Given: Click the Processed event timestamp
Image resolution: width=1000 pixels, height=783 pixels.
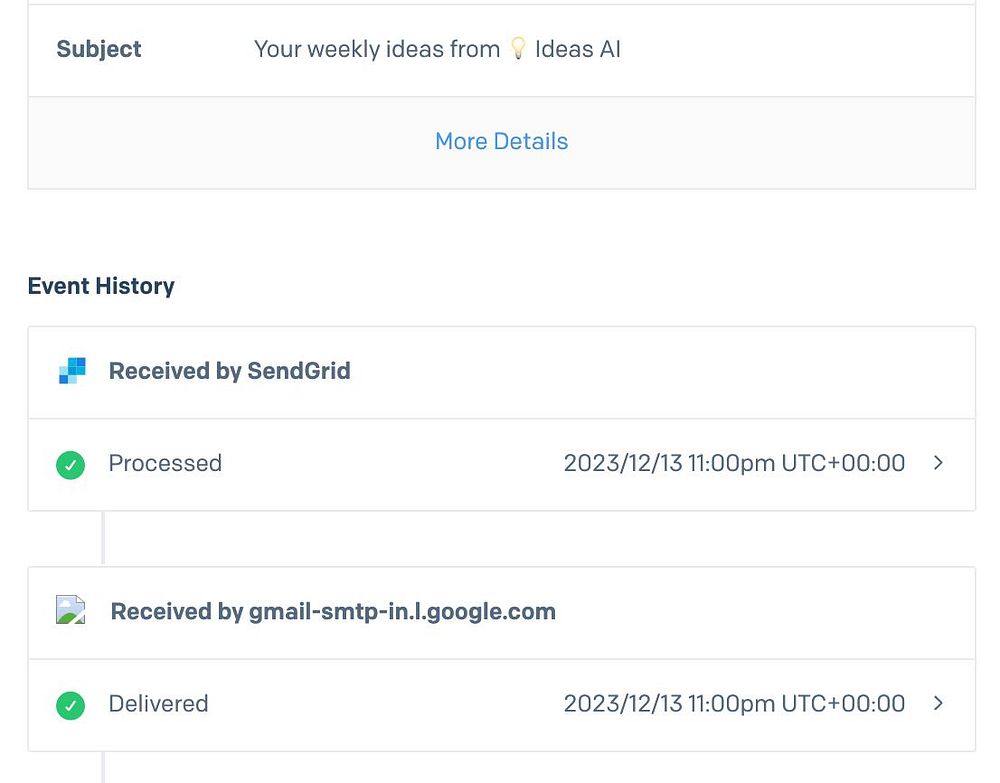Looking at the screenshot, I should pyautogui.click(x=734, y=463).
